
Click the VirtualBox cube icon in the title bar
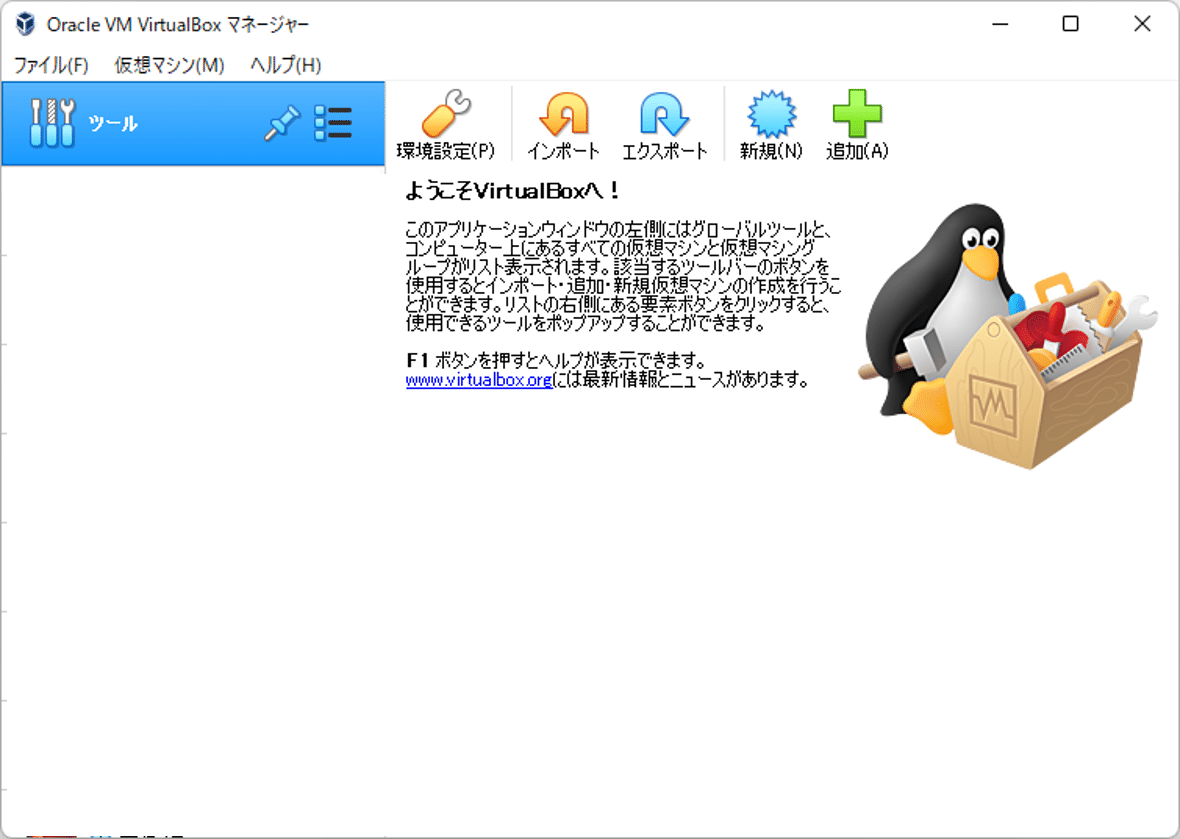point(26,24)
